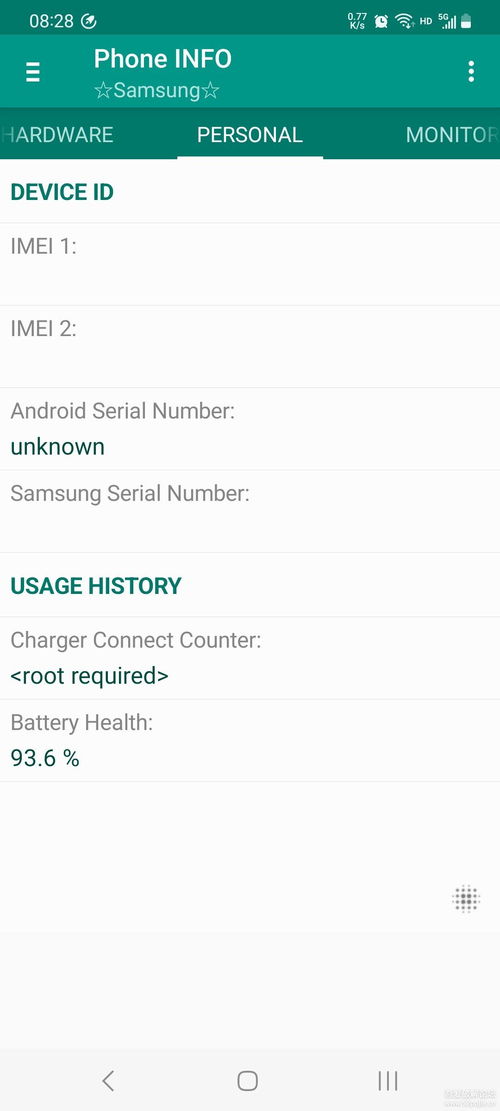500x1111 pixels.
Task: Tap the floating dotted grid icon
Action: 466,898
